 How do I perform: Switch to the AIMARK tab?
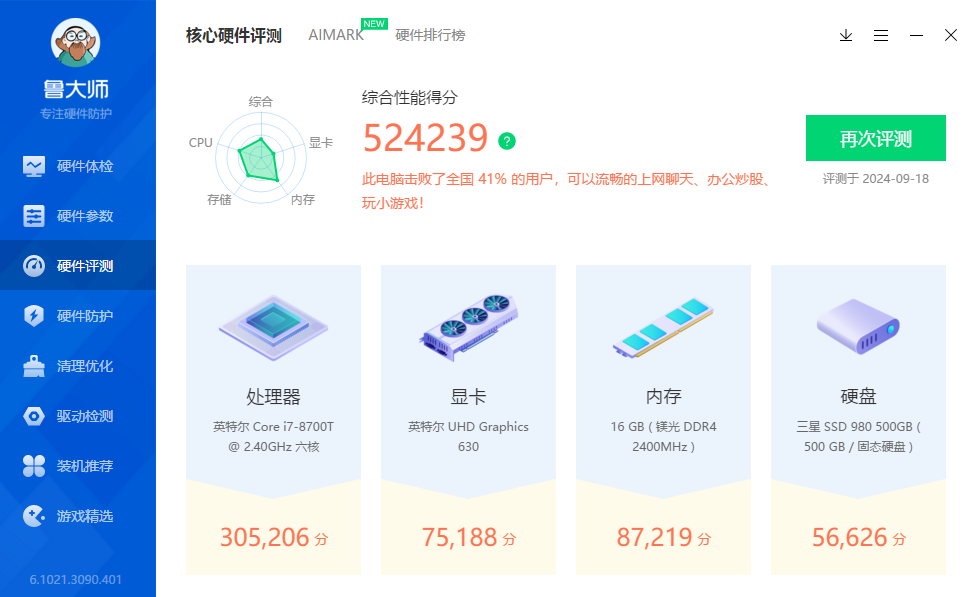pyautogui.click(x=336, y=35)
